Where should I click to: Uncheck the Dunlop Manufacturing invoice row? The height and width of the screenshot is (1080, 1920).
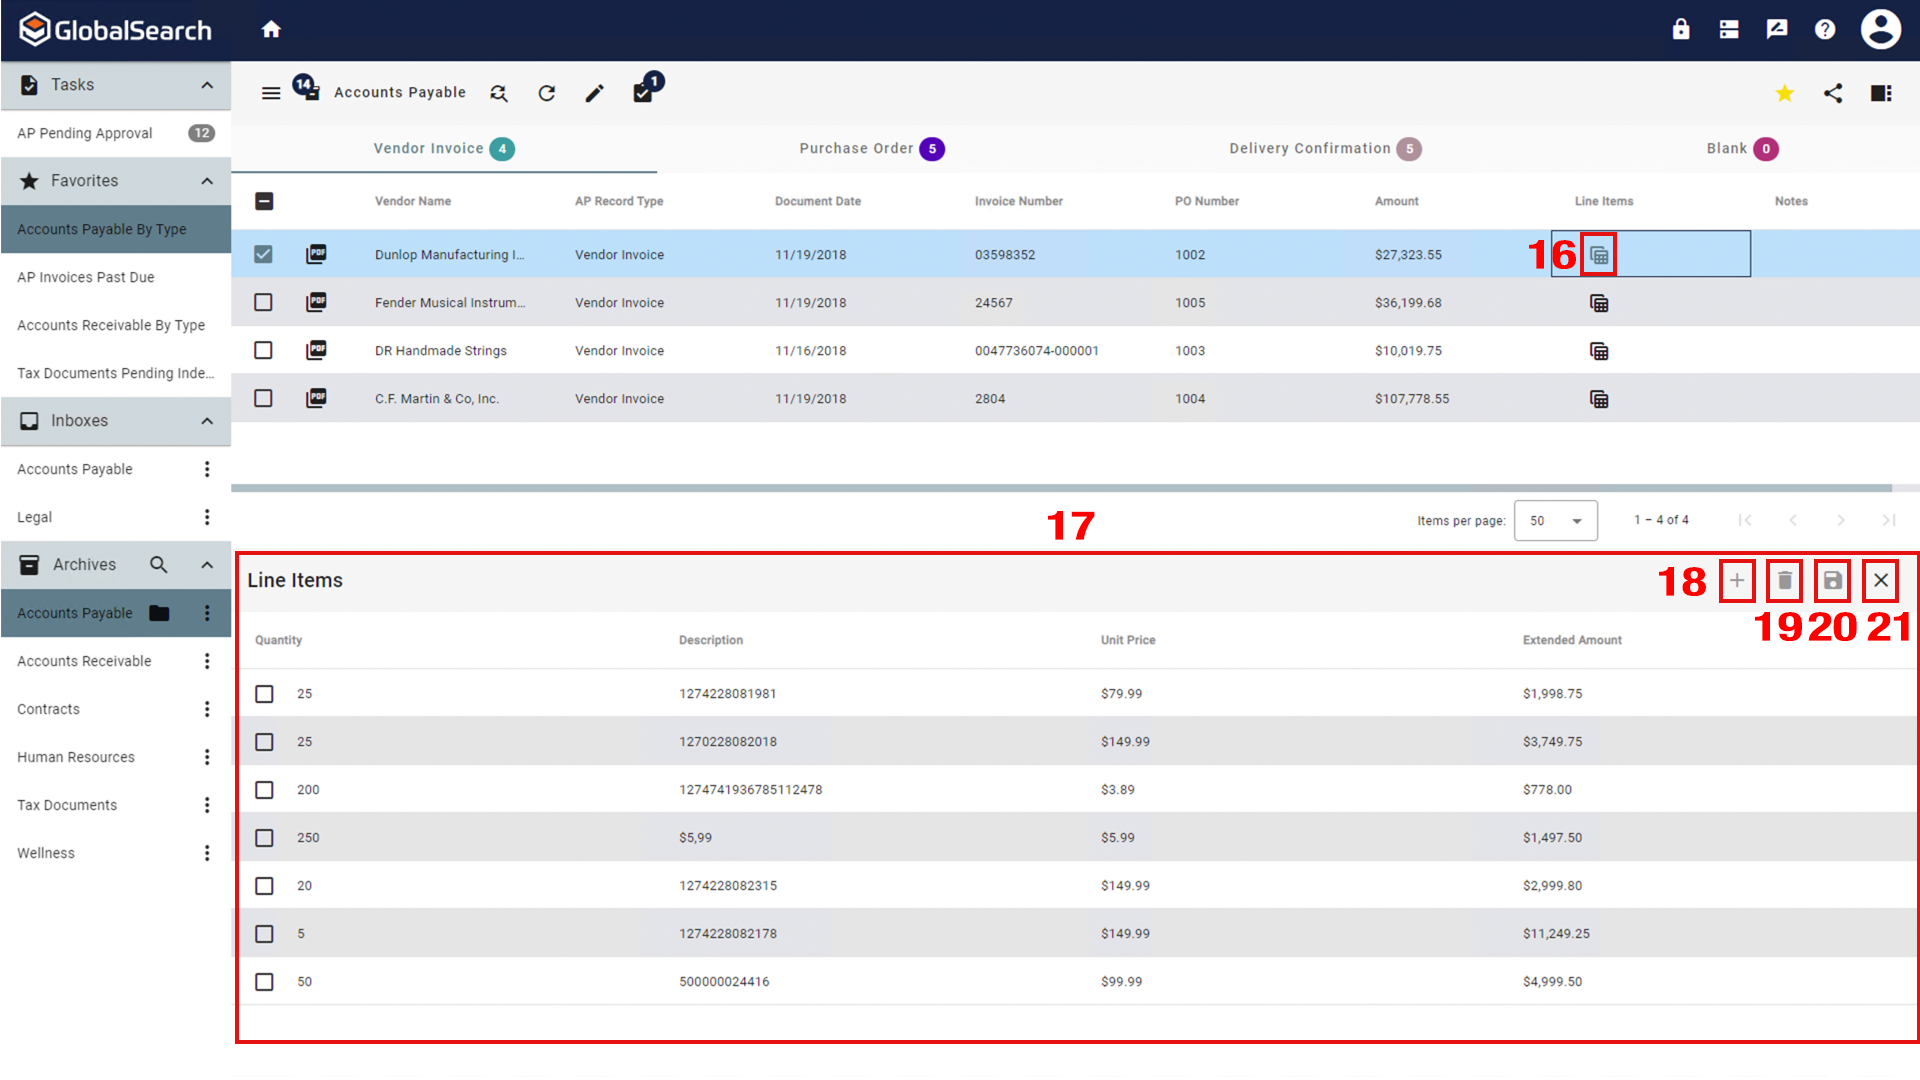pyautogui.click(x=263, y=254)
